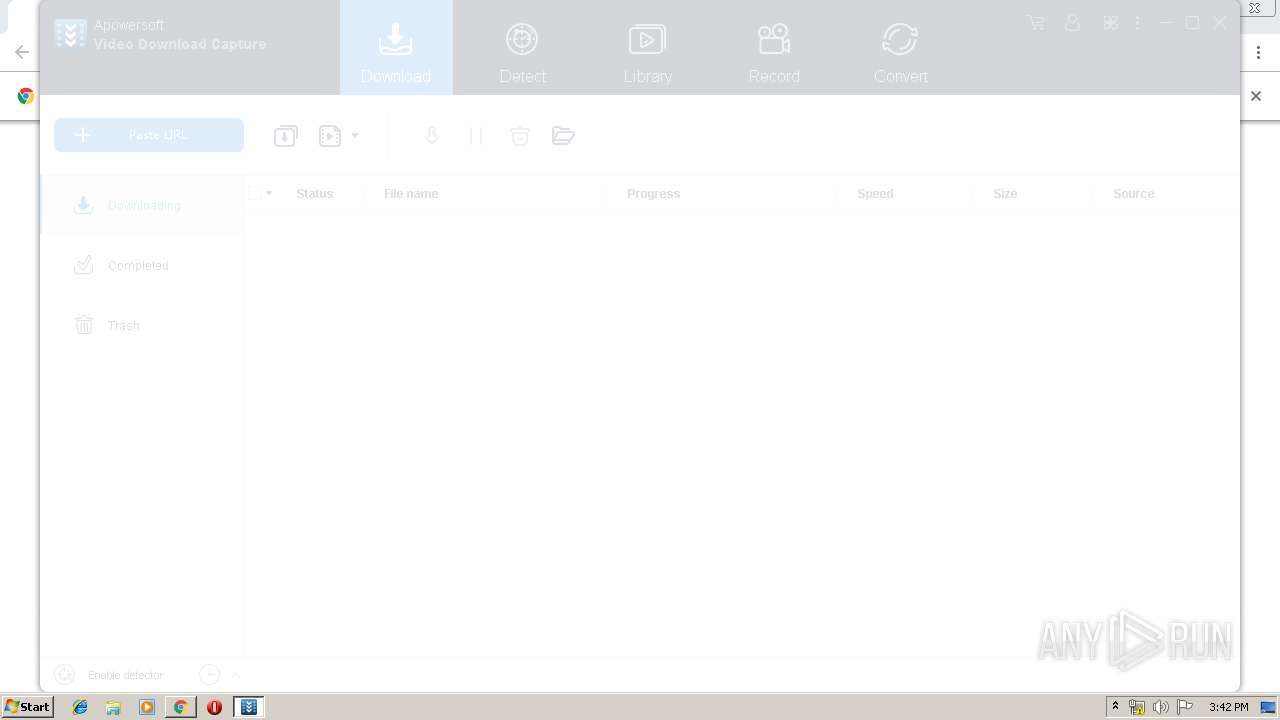Expand the arrow next to clock icon

(236, 675)
